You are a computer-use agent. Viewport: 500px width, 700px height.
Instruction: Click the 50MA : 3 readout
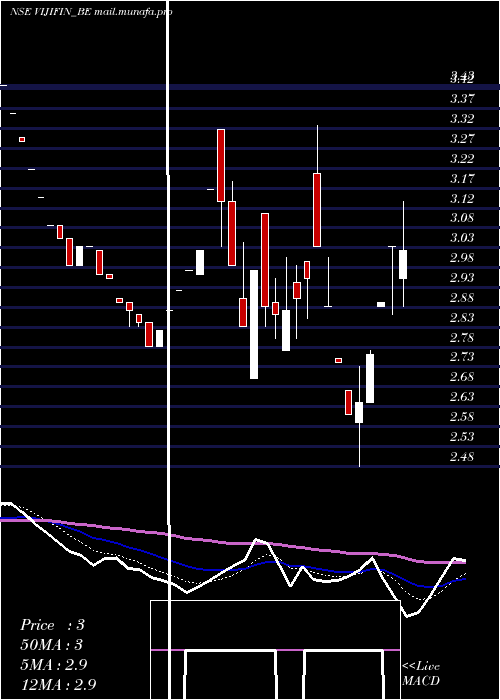pos(52,645)
